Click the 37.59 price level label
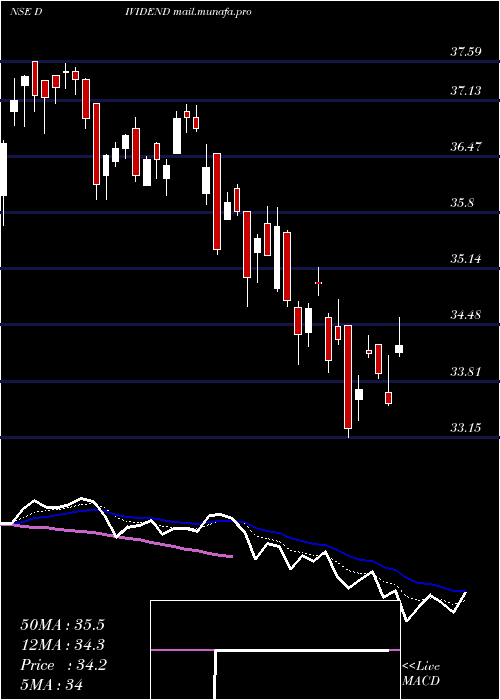This screenshot has width=500, height=700. pos(466,52)
